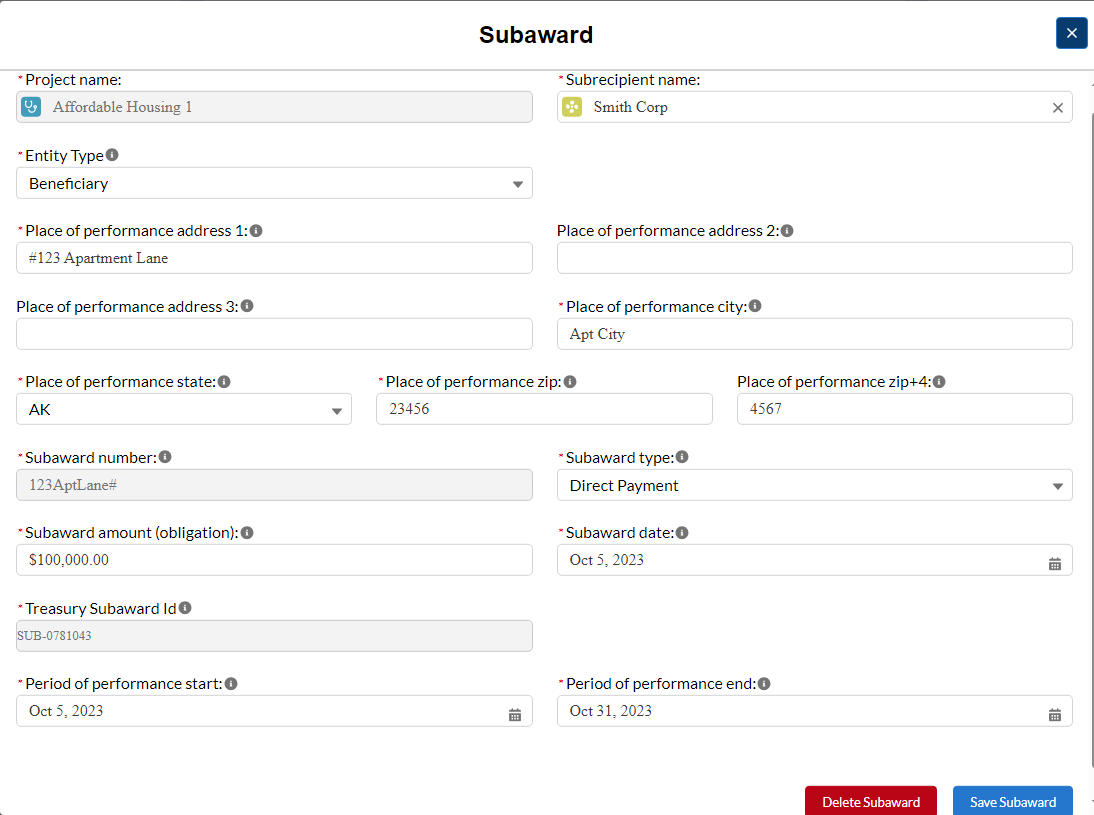Screen dimensions: 1094x815
Task: Click the Subaward amount input field
Action: click(274, 560)
